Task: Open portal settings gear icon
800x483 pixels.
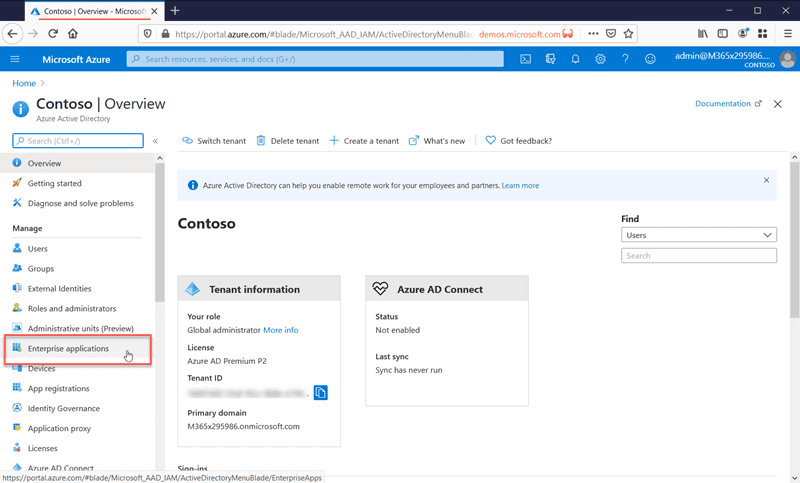Action: coord(600,60)
